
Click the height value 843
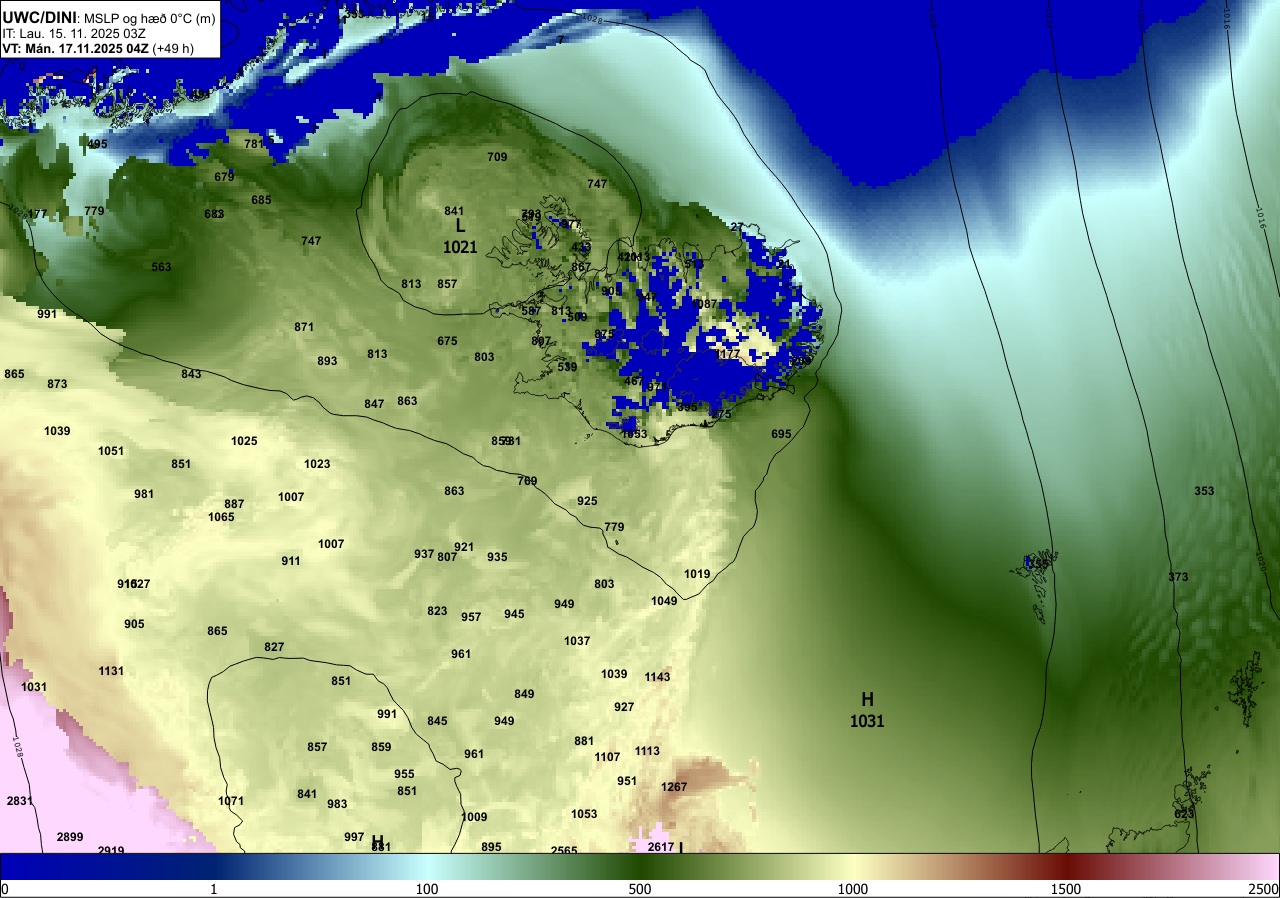click(x=191, y=374)
